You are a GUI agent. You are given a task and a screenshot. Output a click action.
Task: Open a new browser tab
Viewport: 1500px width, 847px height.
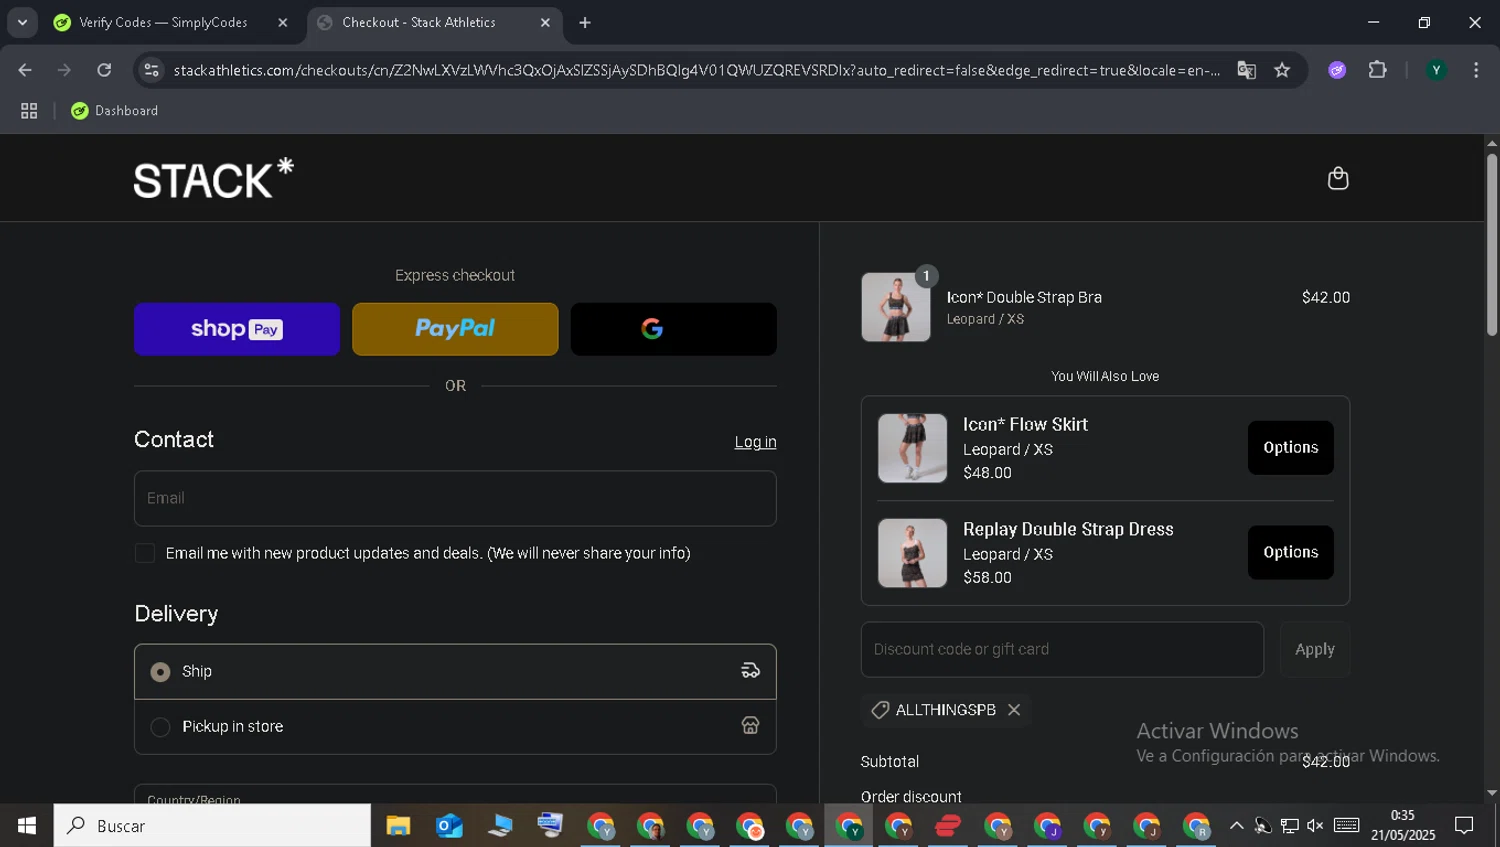click(585, 23)
